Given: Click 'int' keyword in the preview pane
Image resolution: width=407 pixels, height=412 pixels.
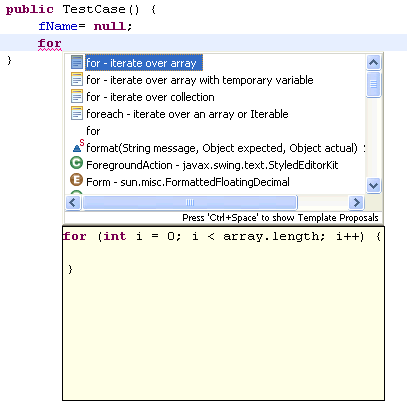Looking at the screenshot, I should point(115,236).
